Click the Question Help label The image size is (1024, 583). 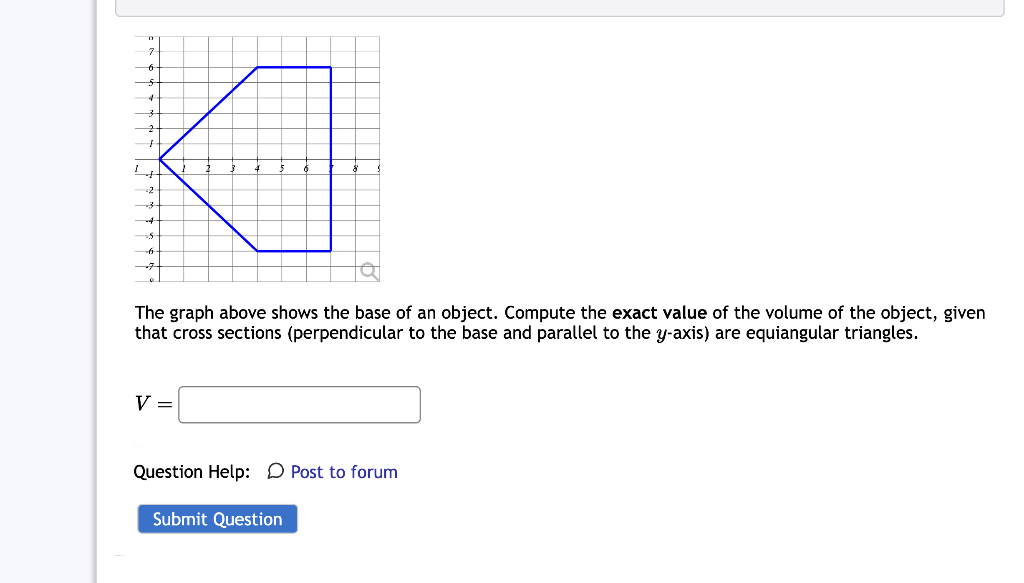(190, 471)
